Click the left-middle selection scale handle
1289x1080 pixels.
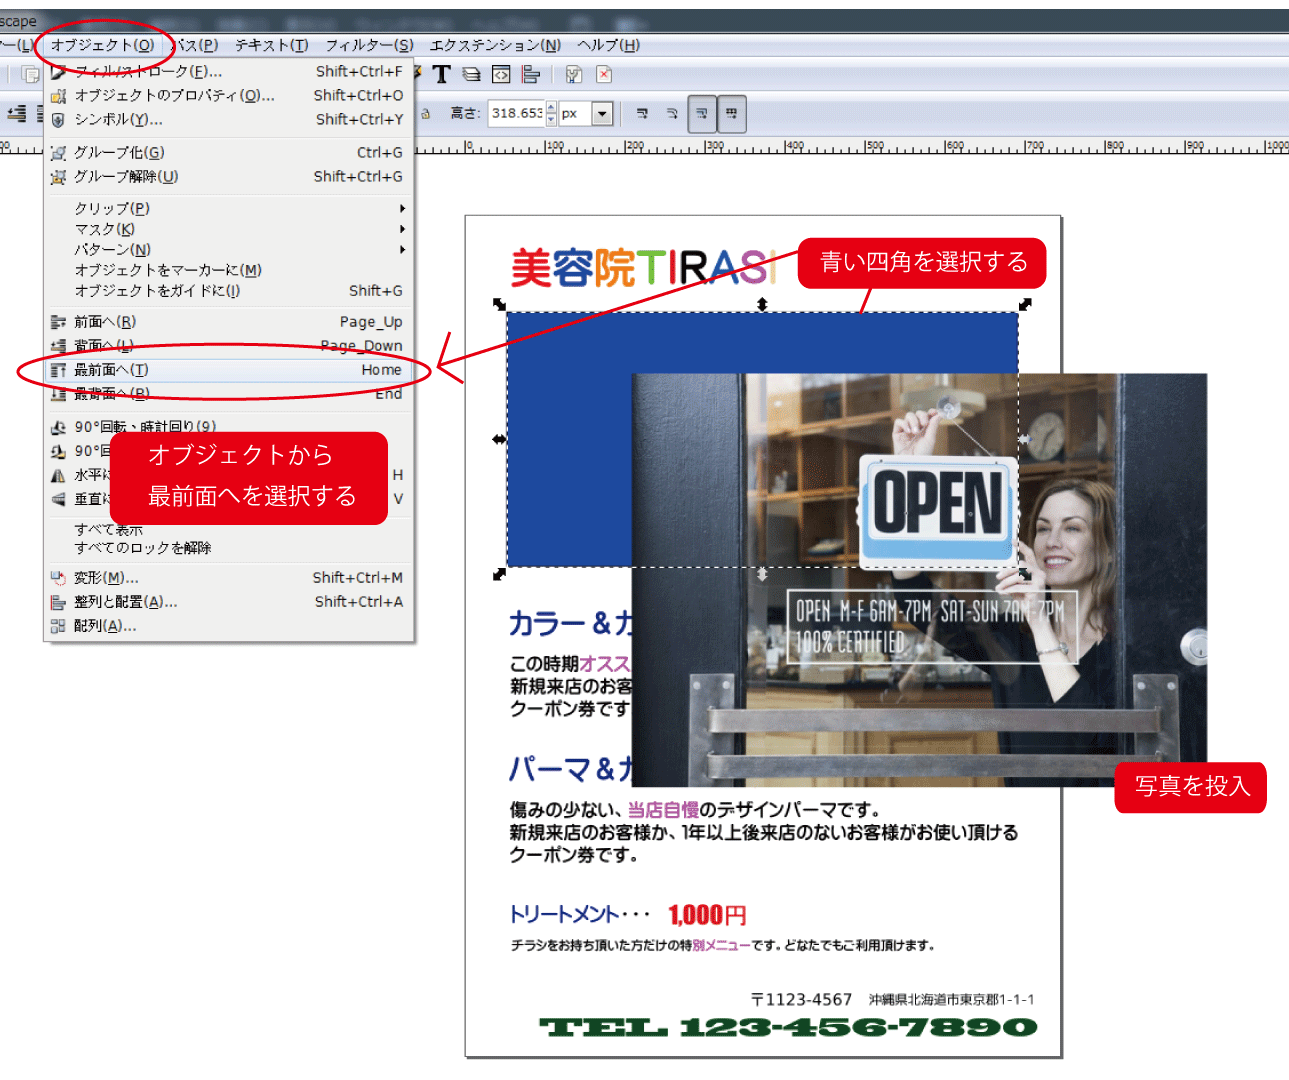pos(499,439)
